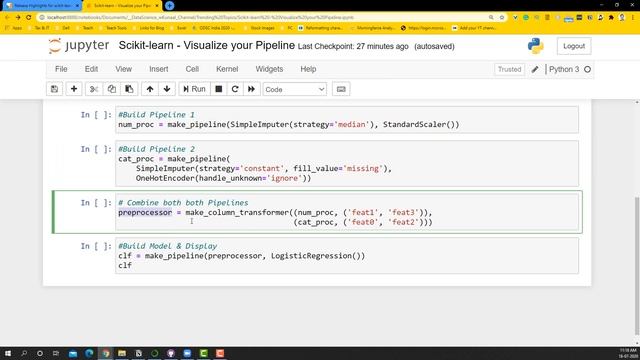
Task: Restart the kernel circular arrow icon
Action: pyautogui.click(x=235, y=89)
